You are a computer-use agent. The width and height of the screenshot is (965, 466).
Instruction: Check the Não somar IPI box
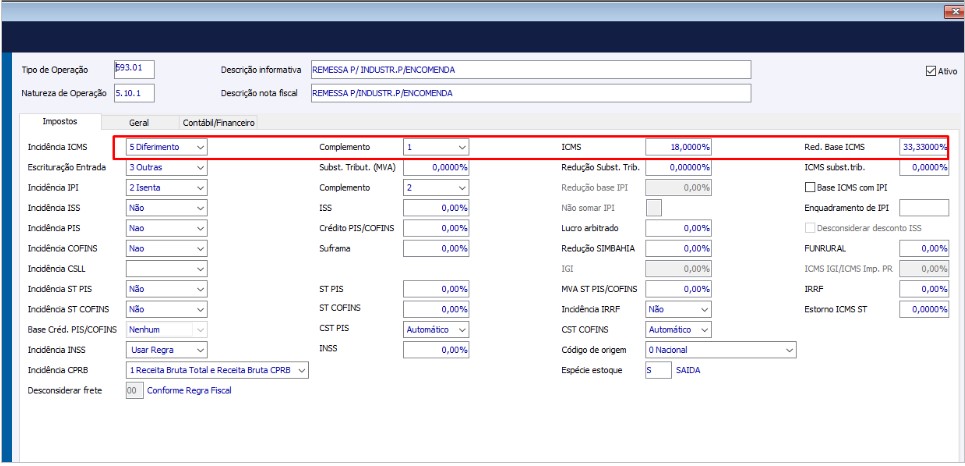click(654, 208)
